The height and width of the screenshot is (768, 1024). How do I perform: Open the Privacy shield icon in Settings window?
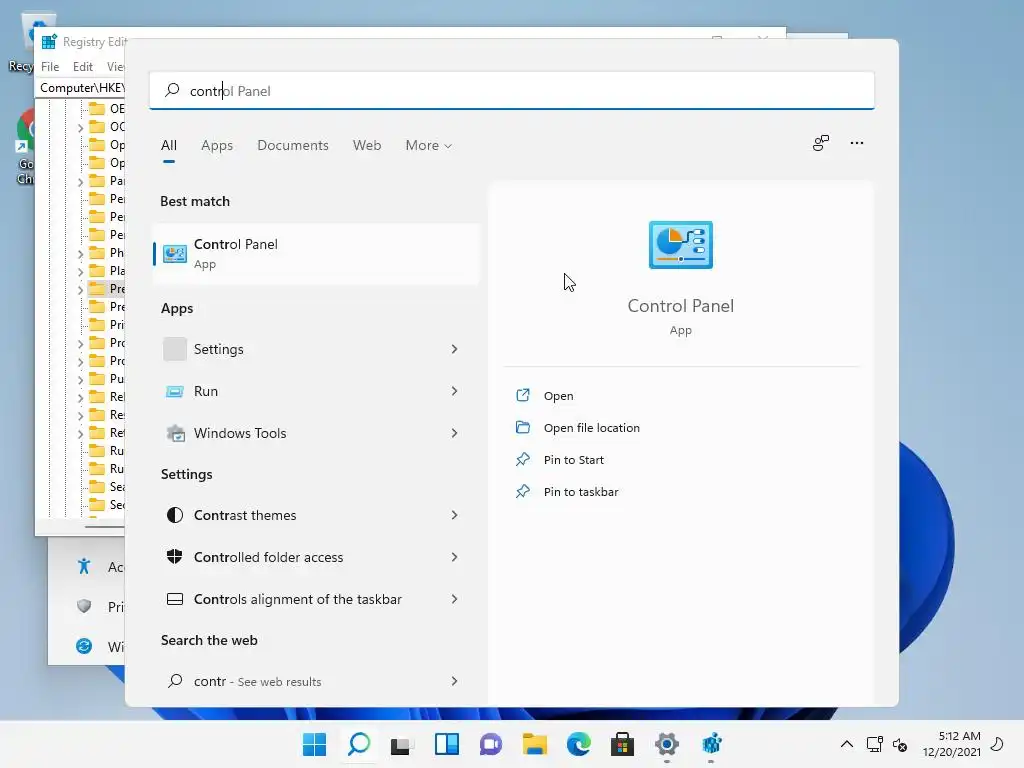click(84, 607)
